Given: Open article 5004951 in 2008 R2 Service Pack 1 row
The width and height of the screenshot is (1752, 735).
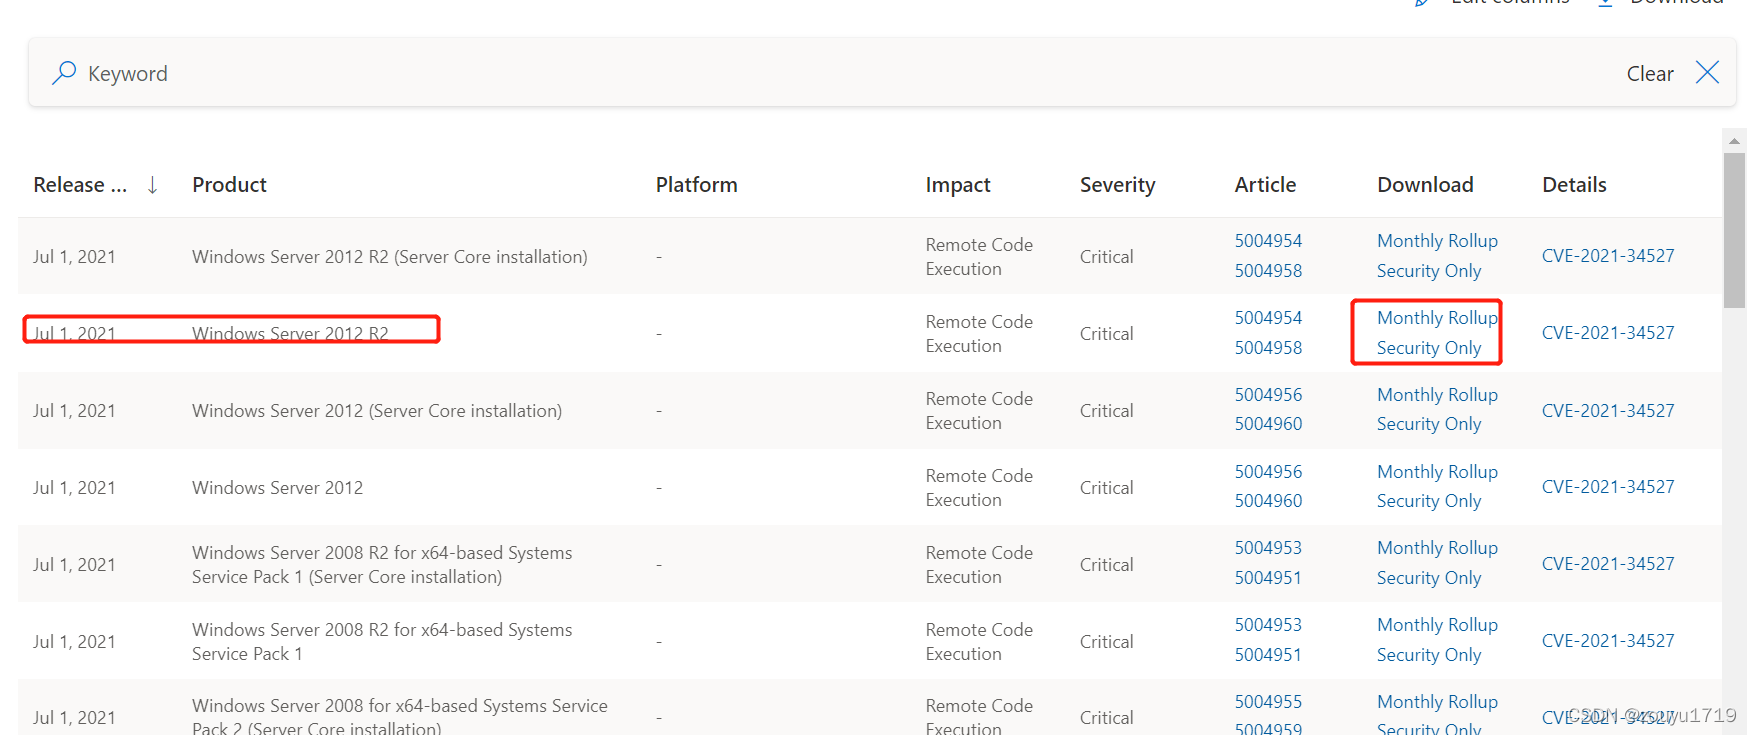Looking at the screenshot, I should (x=1268, y=655).
